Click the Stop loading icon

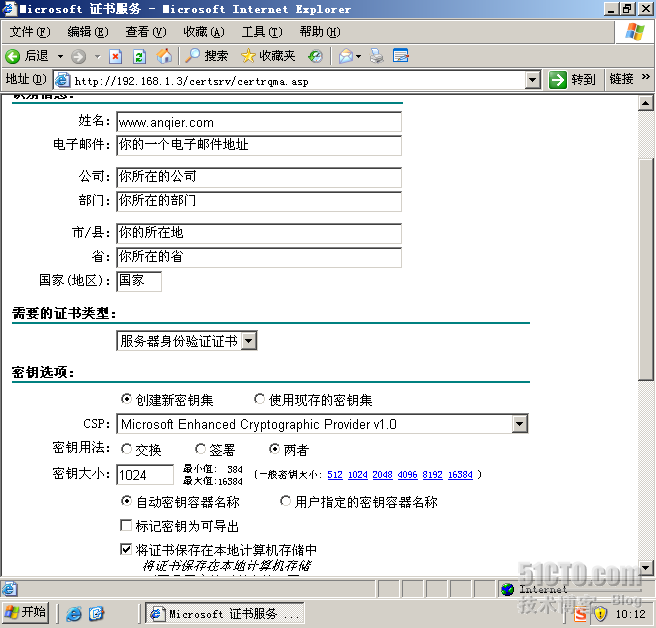pyautogui.click(x=115, y=56)
